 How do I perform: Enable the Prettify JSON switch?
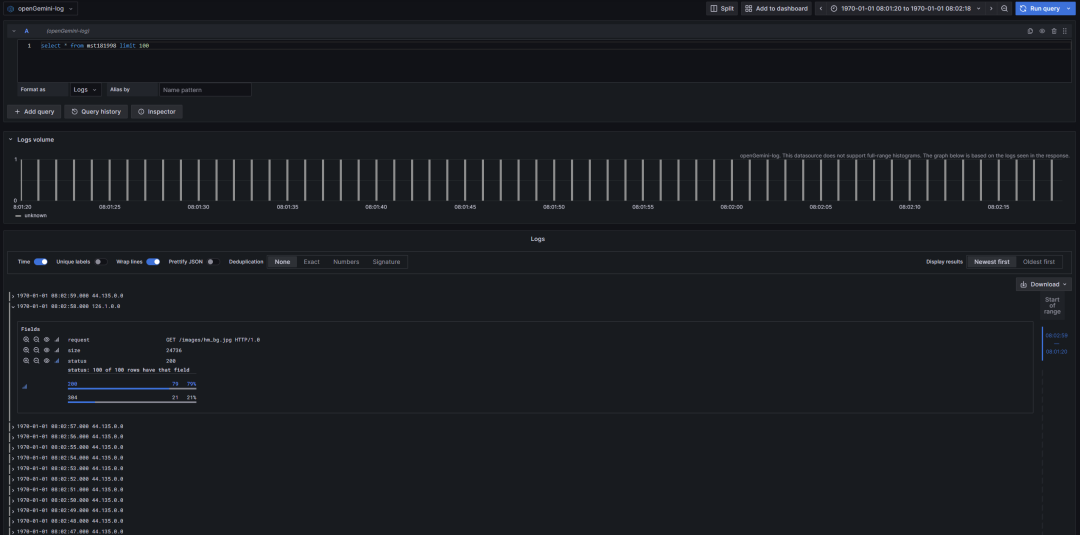pyautogui.click(x=214, y=262)
